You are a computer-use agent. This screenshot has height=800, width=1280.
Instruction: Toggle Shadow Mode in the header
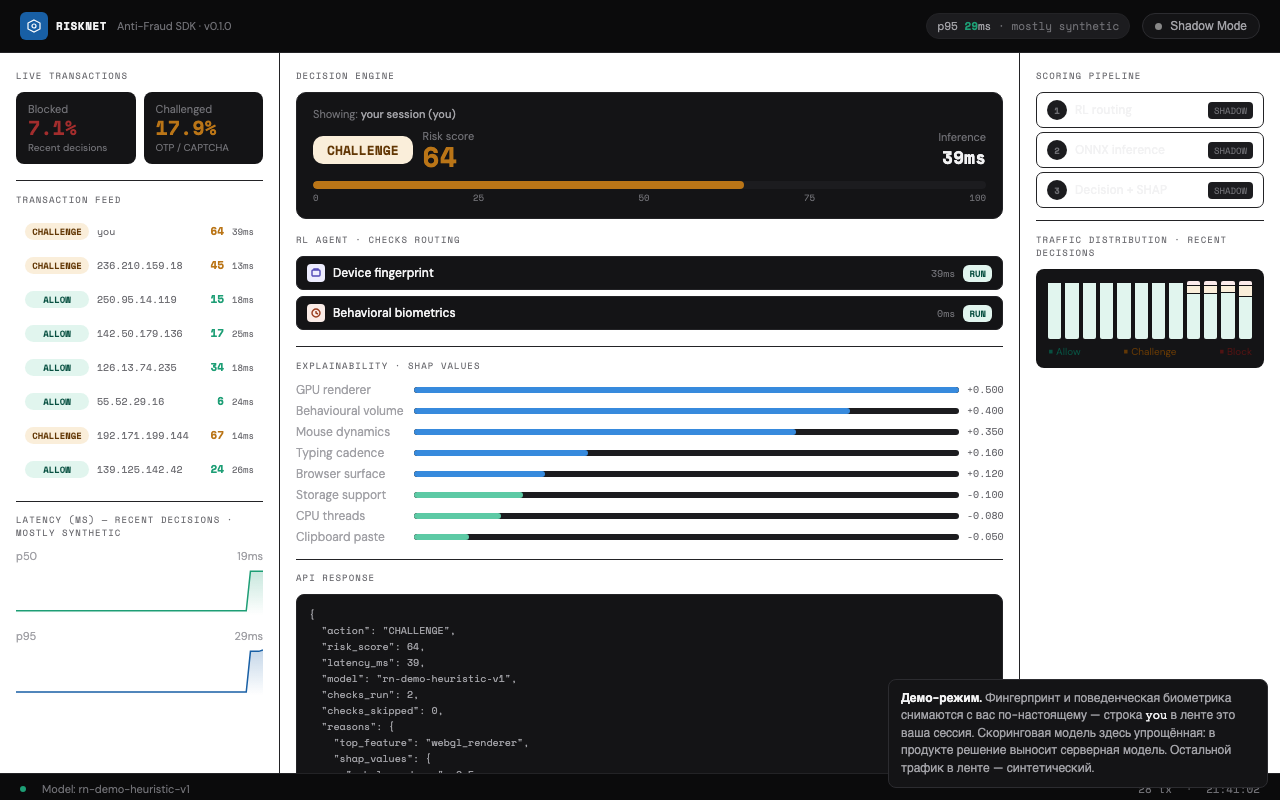pyautogui.click(x=1200, y=26)
